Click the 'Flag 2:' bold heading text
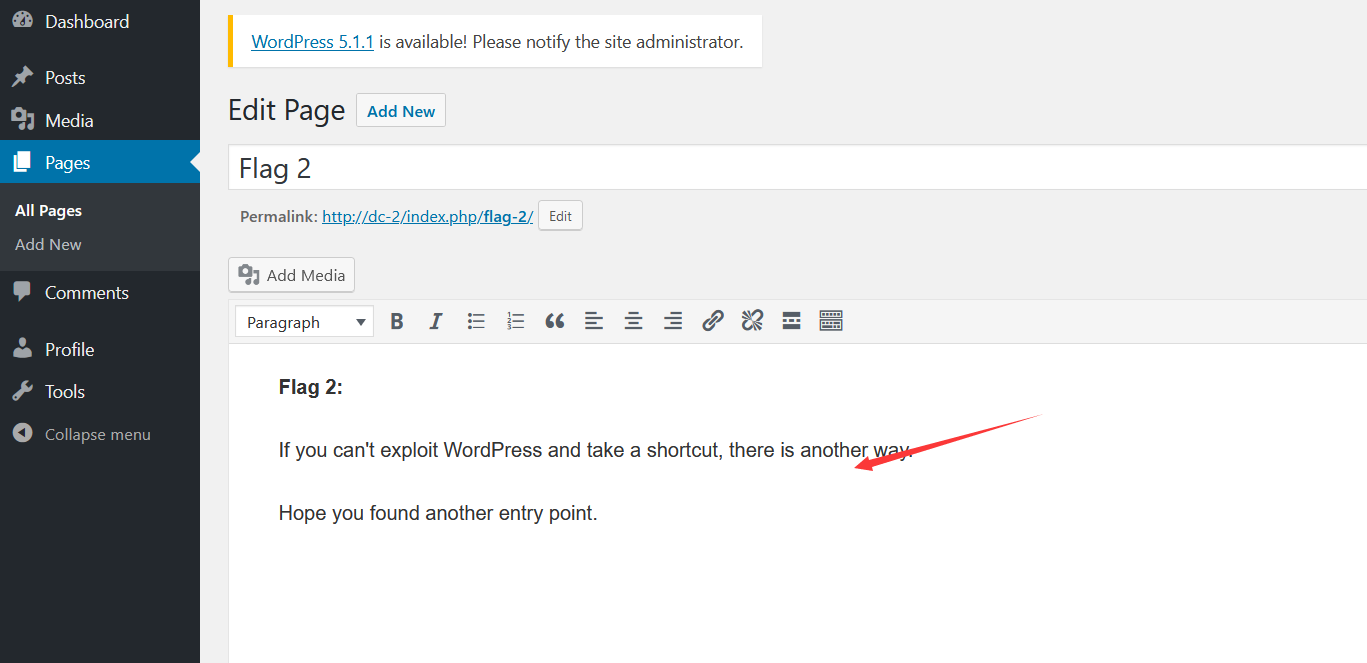The height and width of the screenshot is (663, 1367). 311,388
